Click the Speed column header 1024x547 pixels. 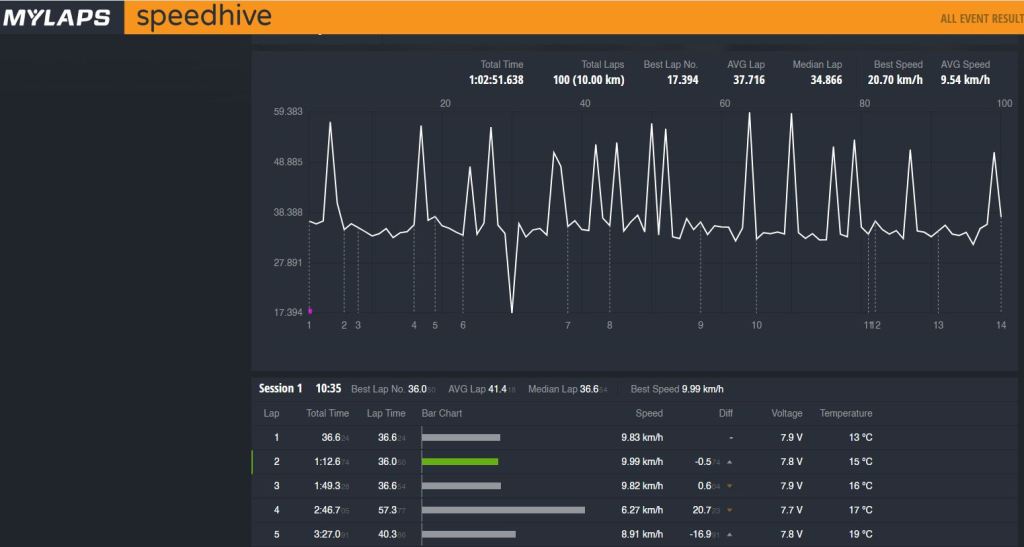[649, 413]
